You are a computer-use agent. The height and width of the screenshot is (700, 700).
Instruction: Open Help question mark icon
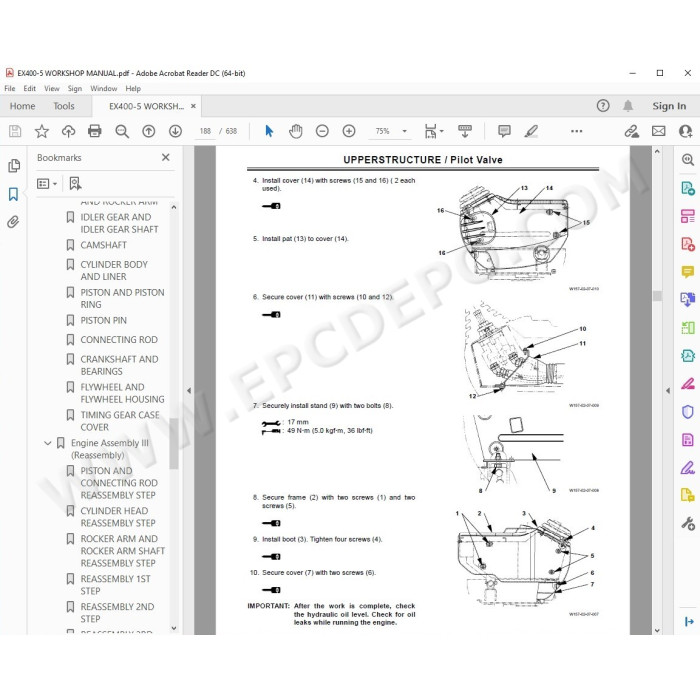point(603,106)
